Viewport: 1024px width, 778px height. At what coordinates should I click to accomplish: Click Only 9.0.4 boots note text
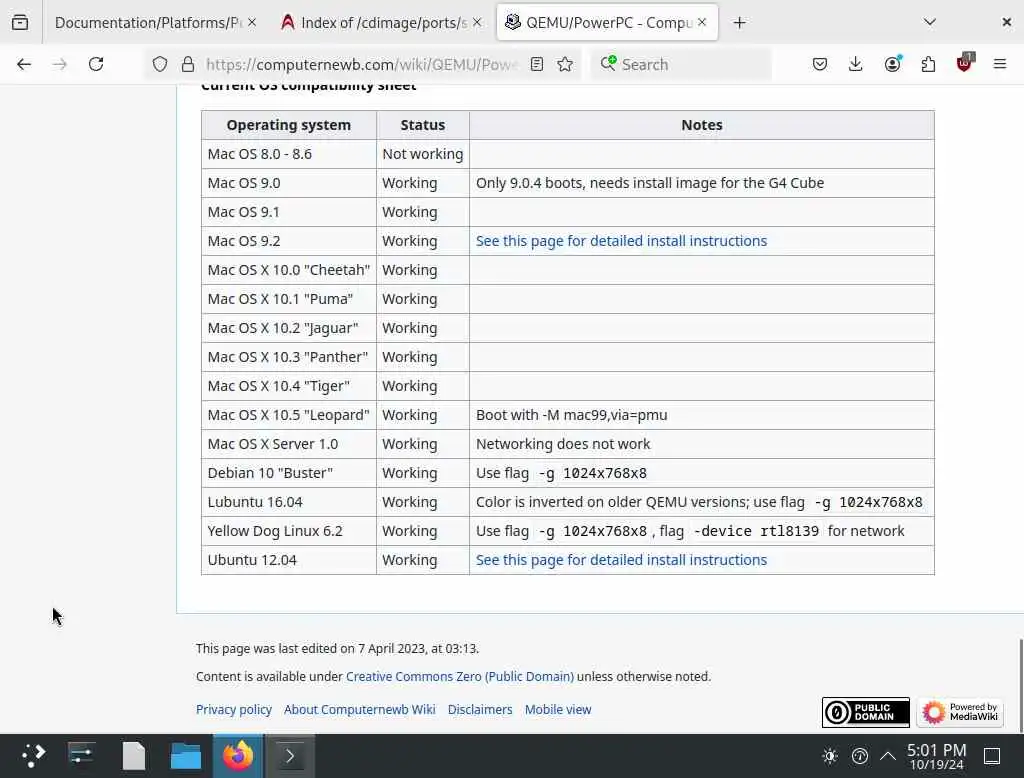pos(650,183)
